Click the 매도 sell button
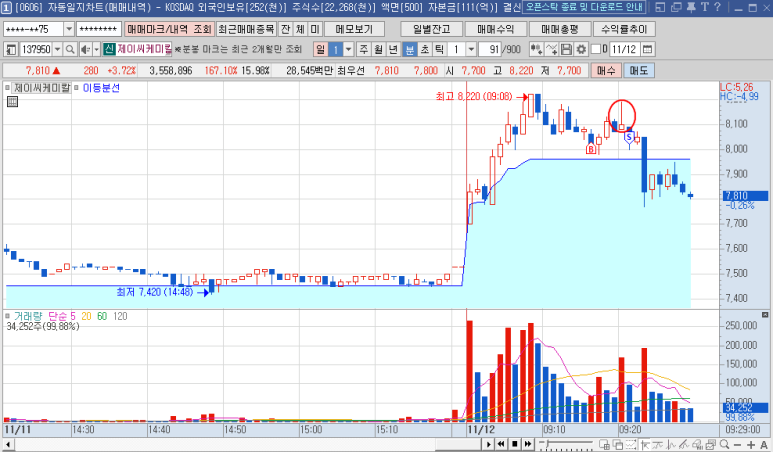 [x=638, y=70]
